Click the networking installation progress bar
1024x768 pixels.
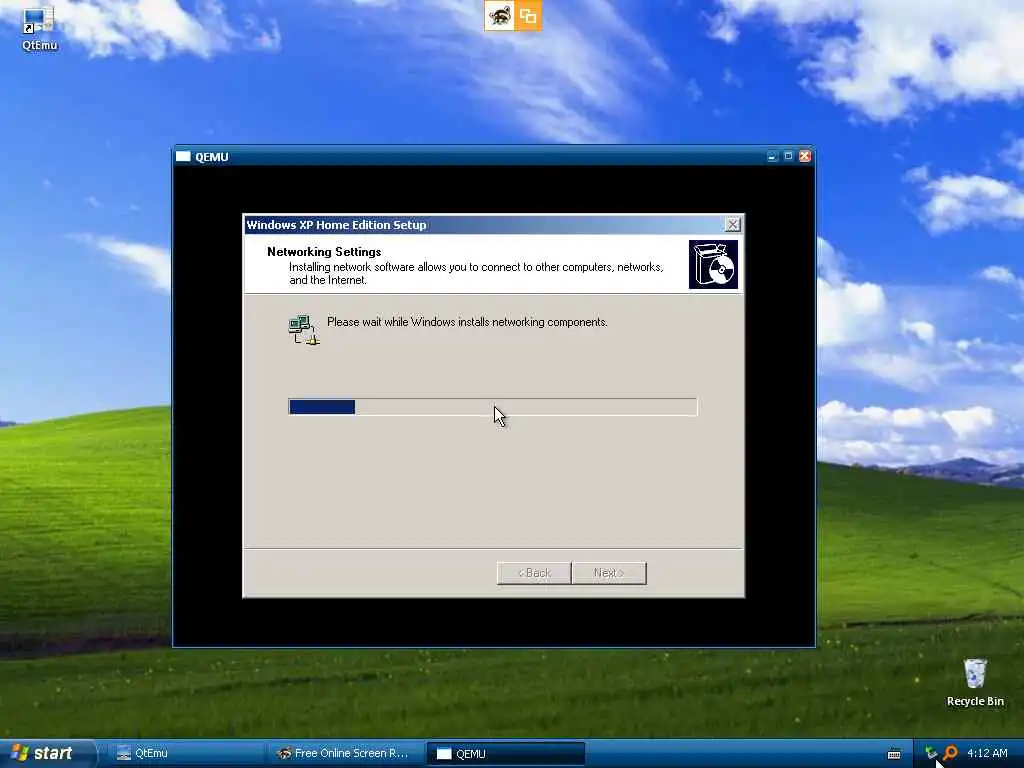[x=493, y=407]
